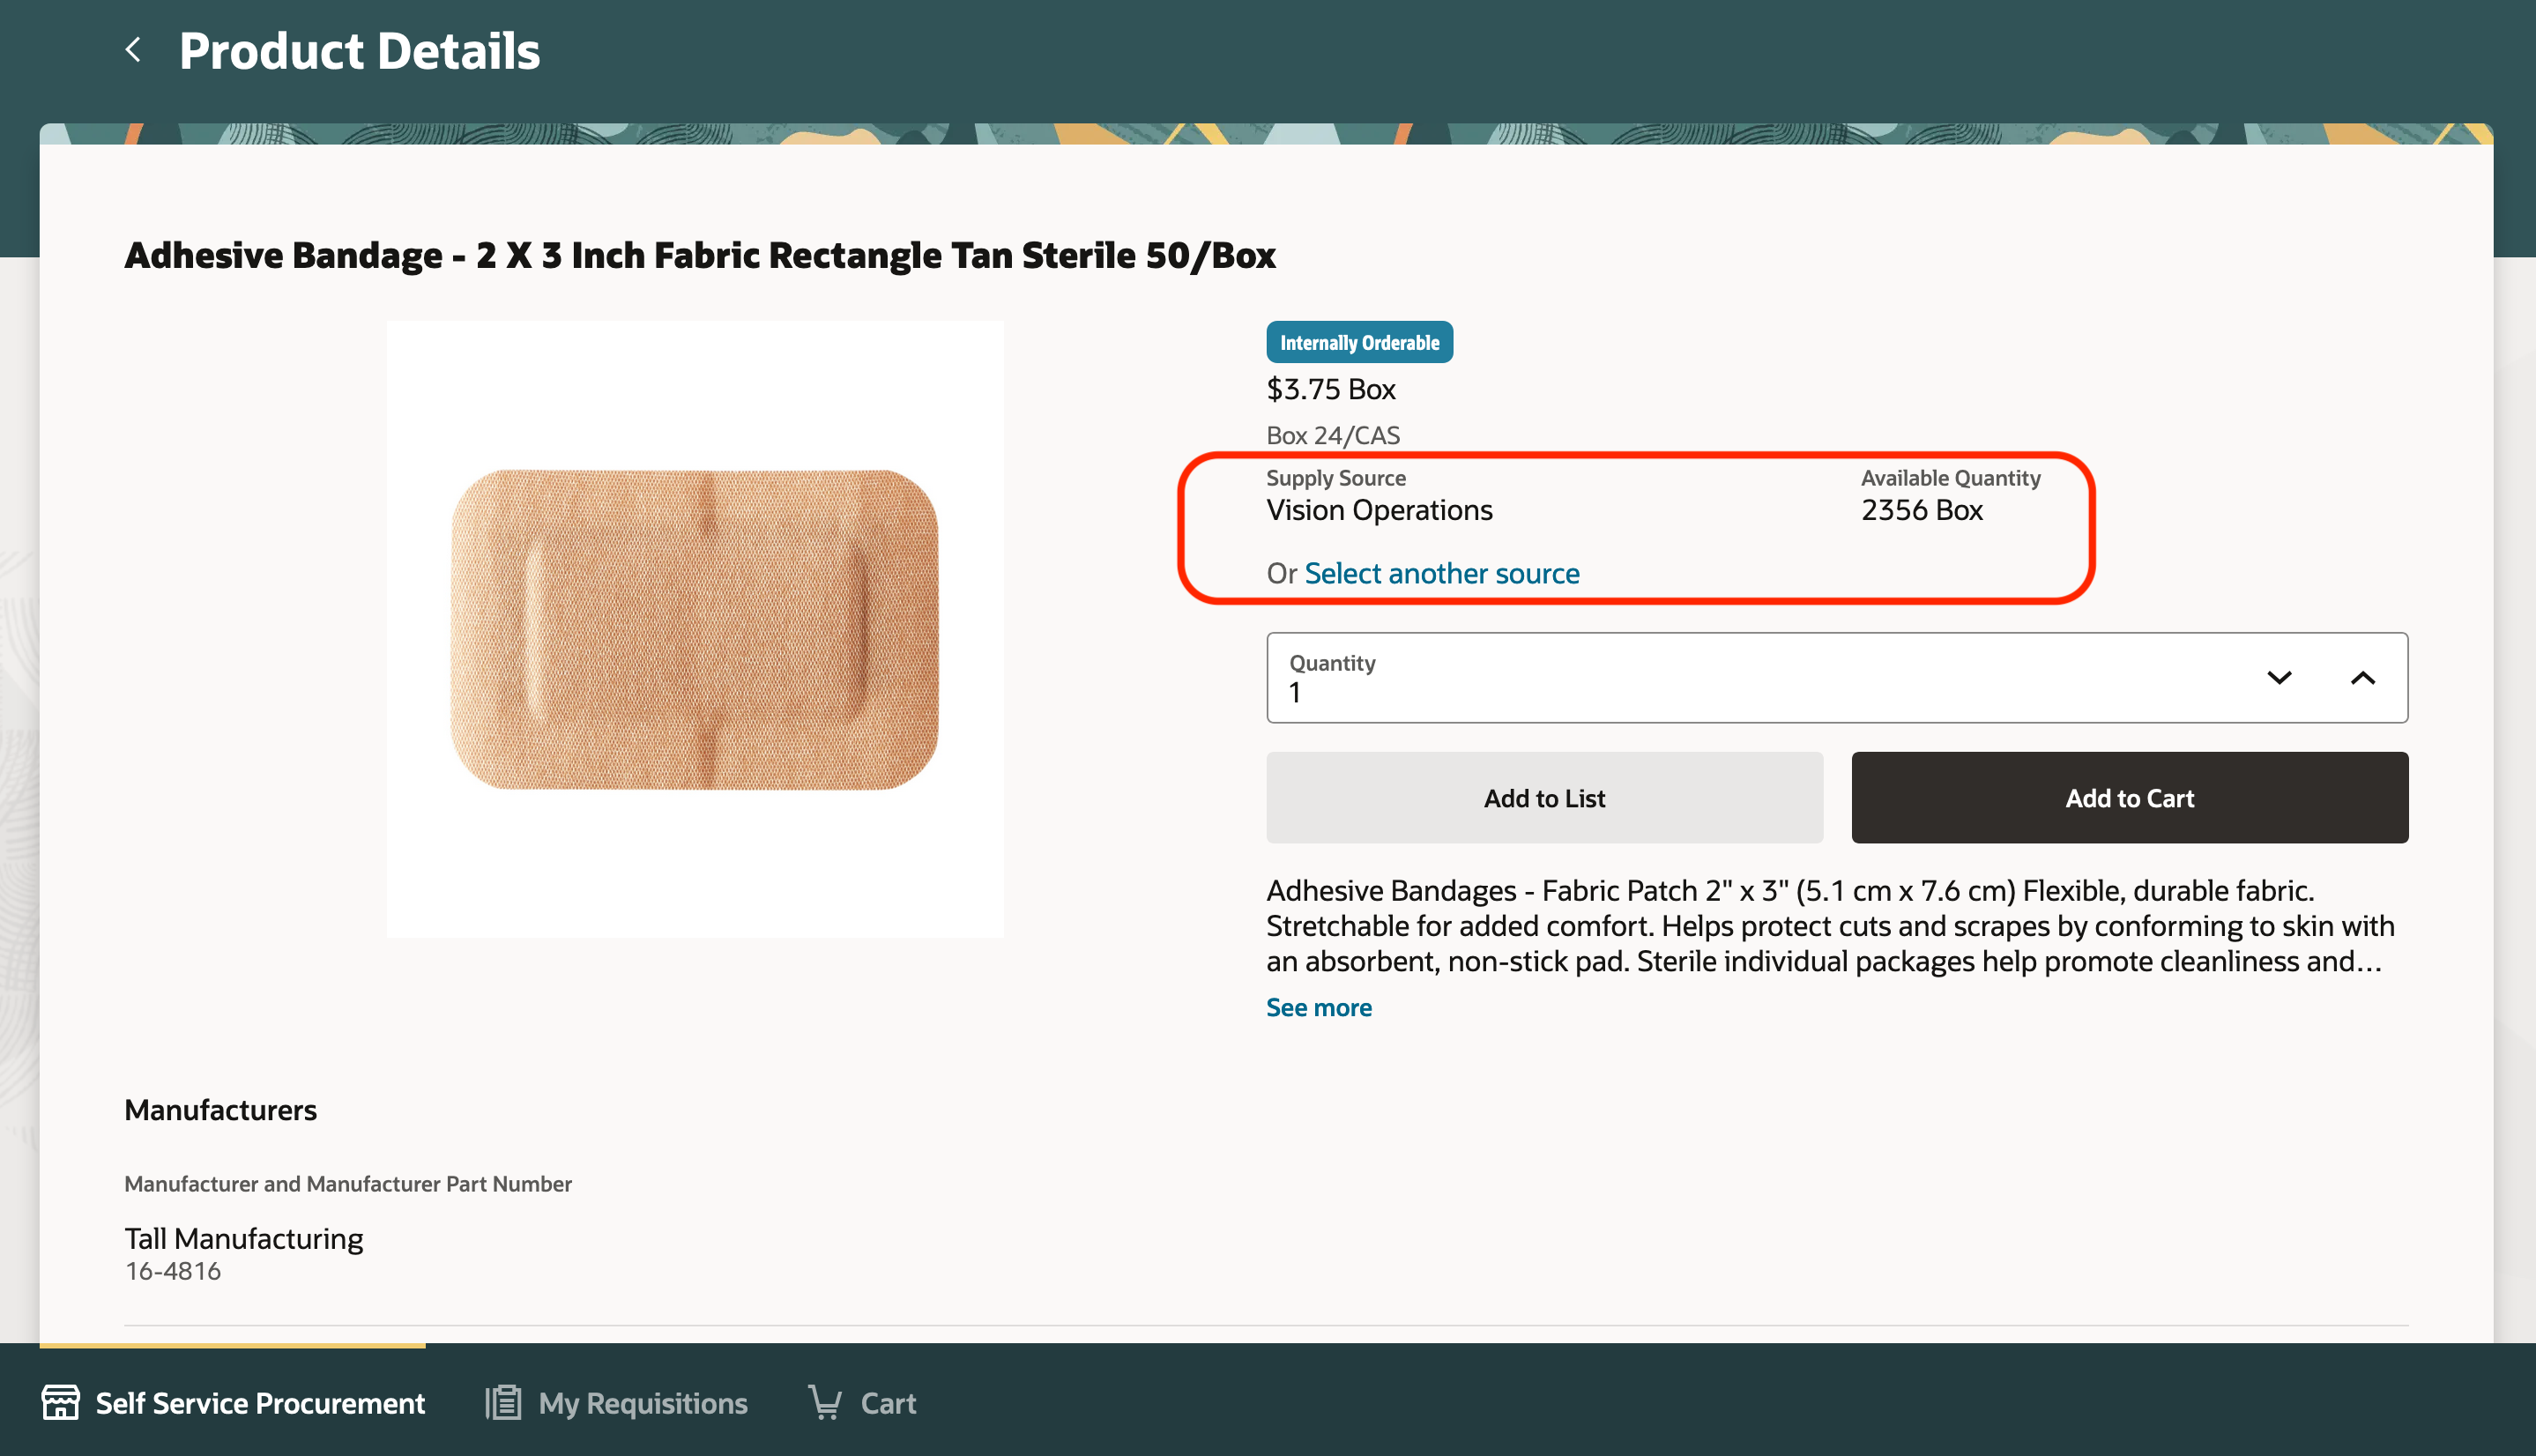The image size is (2536, 1456).
Task: Expand description with See more
Action: (x=1318, y=1007)
